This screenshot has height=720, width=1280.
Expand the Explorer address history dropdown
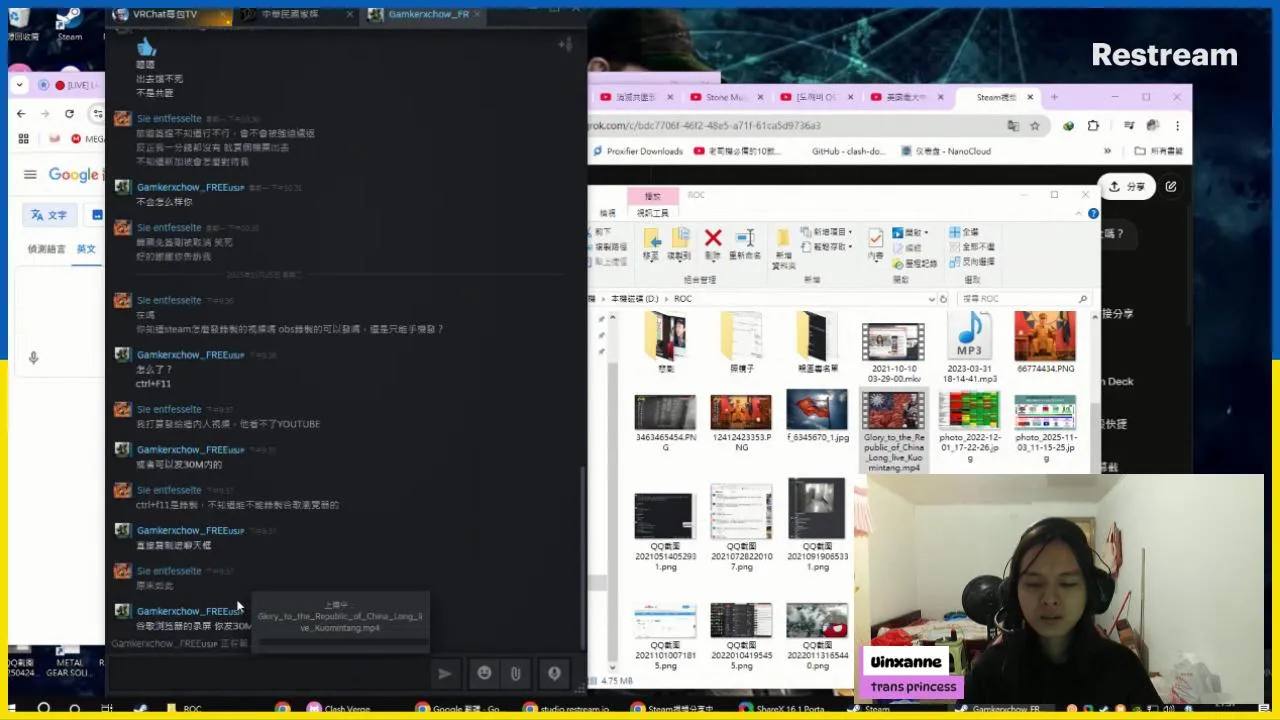click(930, 299)
